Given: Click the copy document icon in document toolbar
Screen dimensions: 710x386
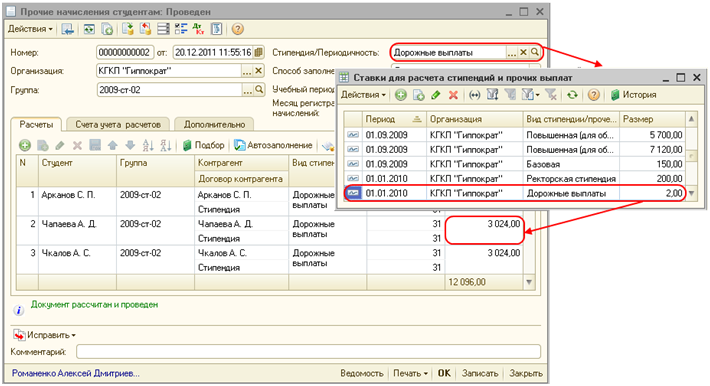Looking at the screenshot, I should tap(107, 29).
